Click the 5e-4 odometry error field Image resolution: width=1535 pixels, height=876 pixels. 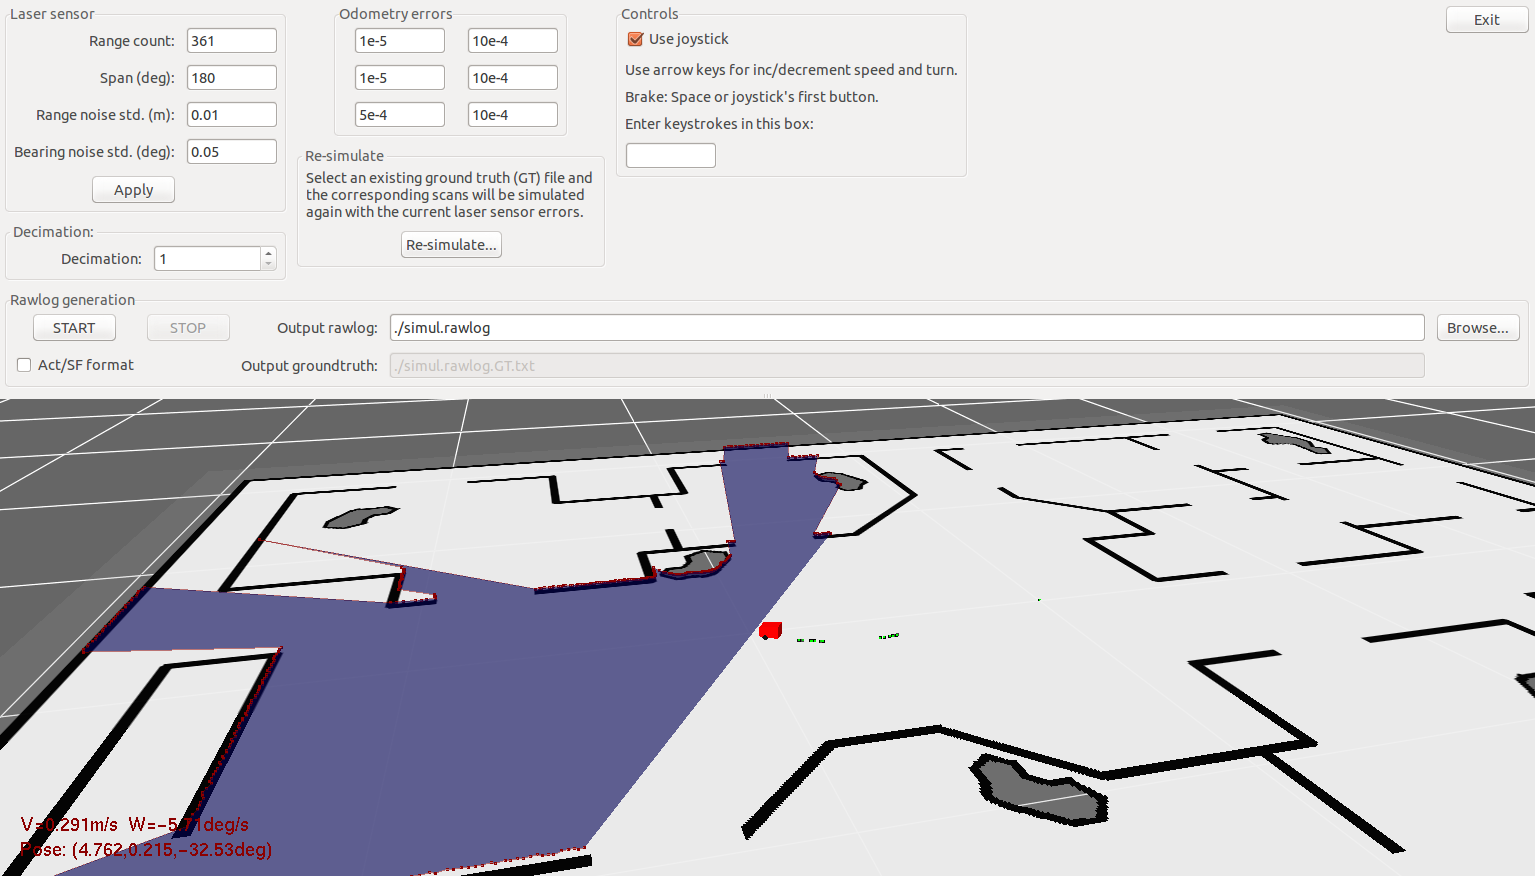click(399, 115)
